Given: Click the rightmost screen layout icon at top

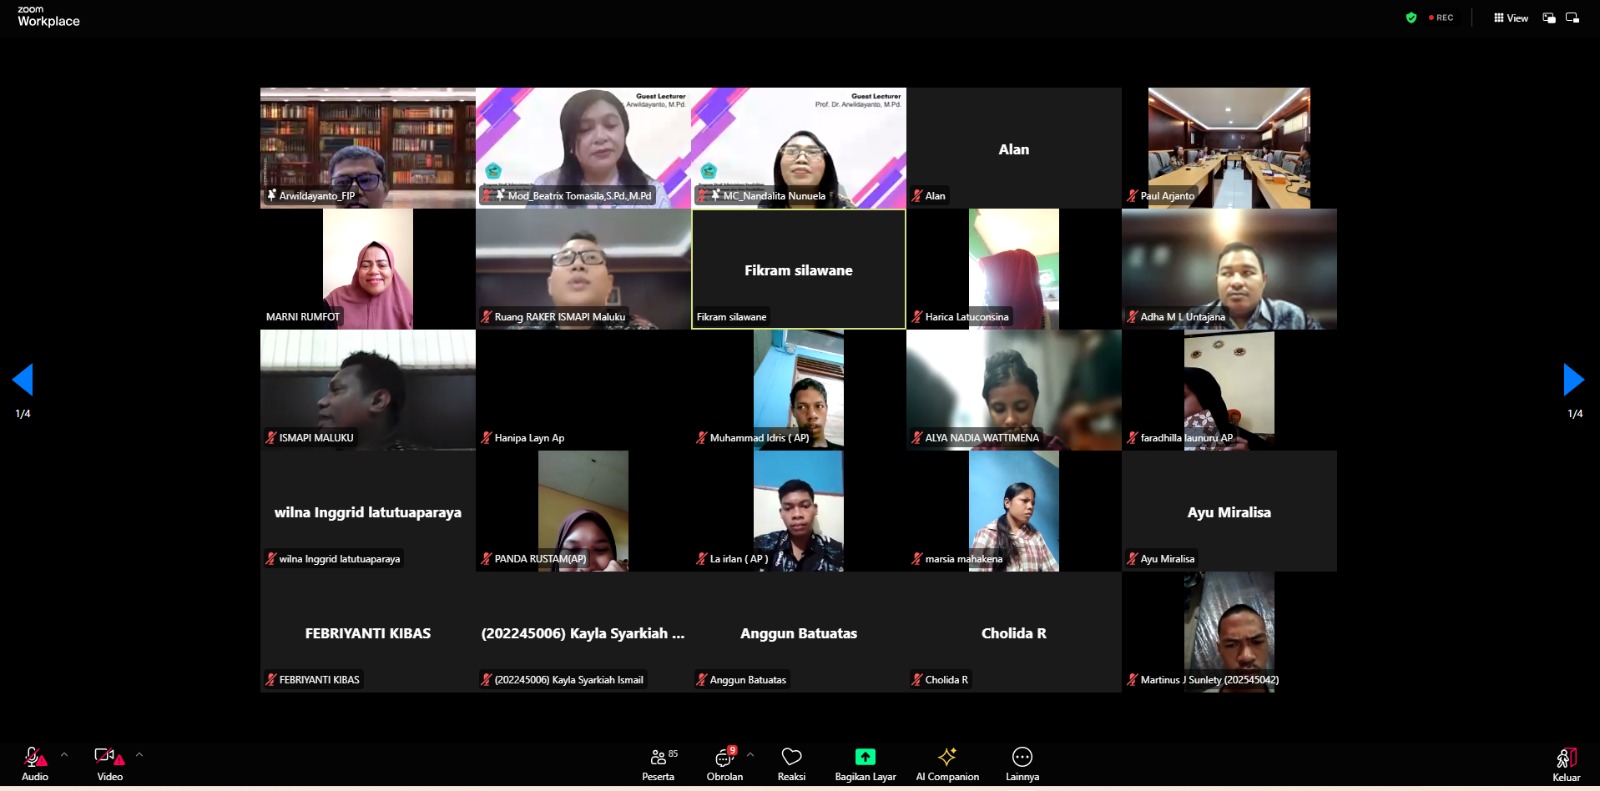Looking at the screenshot, I should [1572, 18].
